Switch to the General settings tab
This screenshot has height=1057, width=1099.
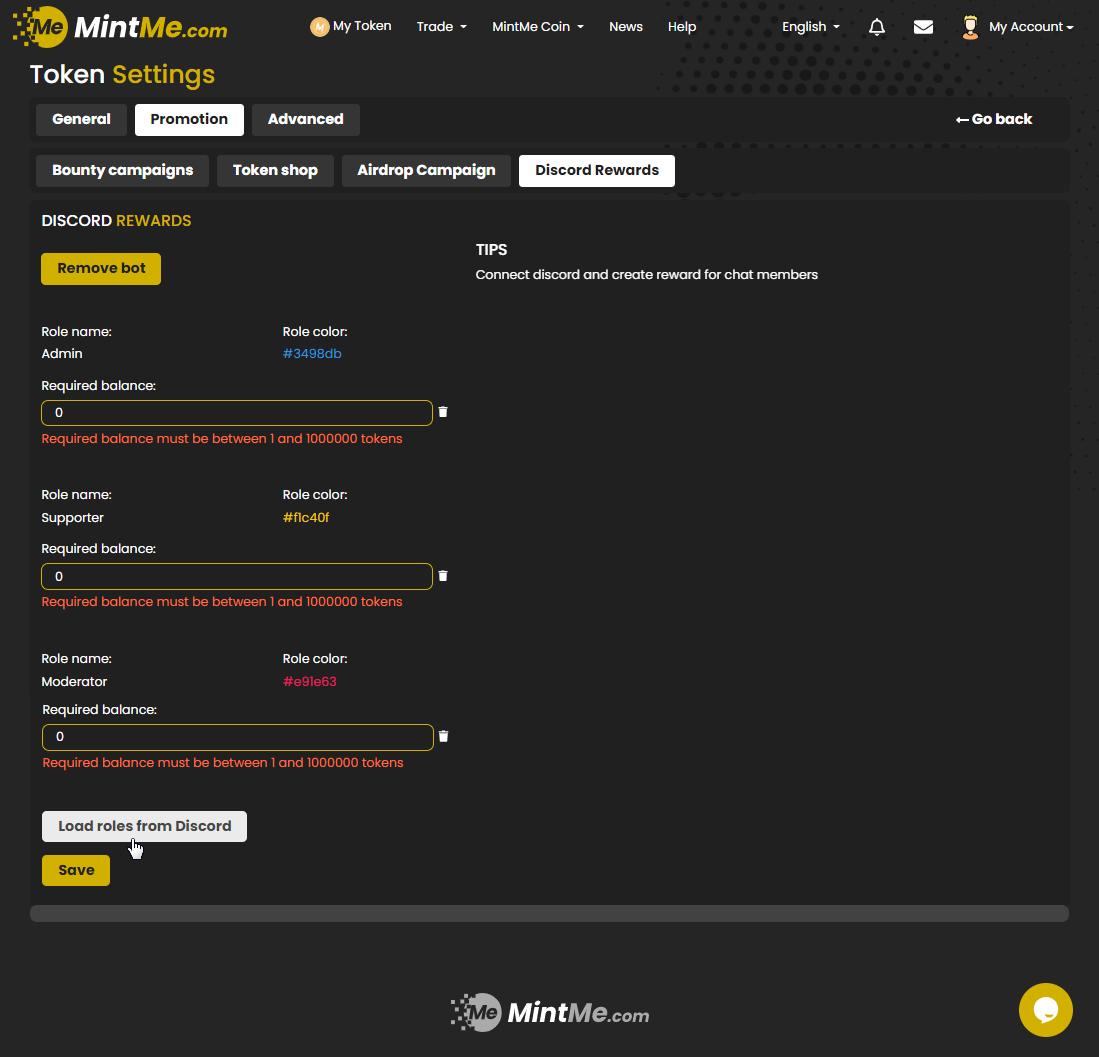pos(81,119)
